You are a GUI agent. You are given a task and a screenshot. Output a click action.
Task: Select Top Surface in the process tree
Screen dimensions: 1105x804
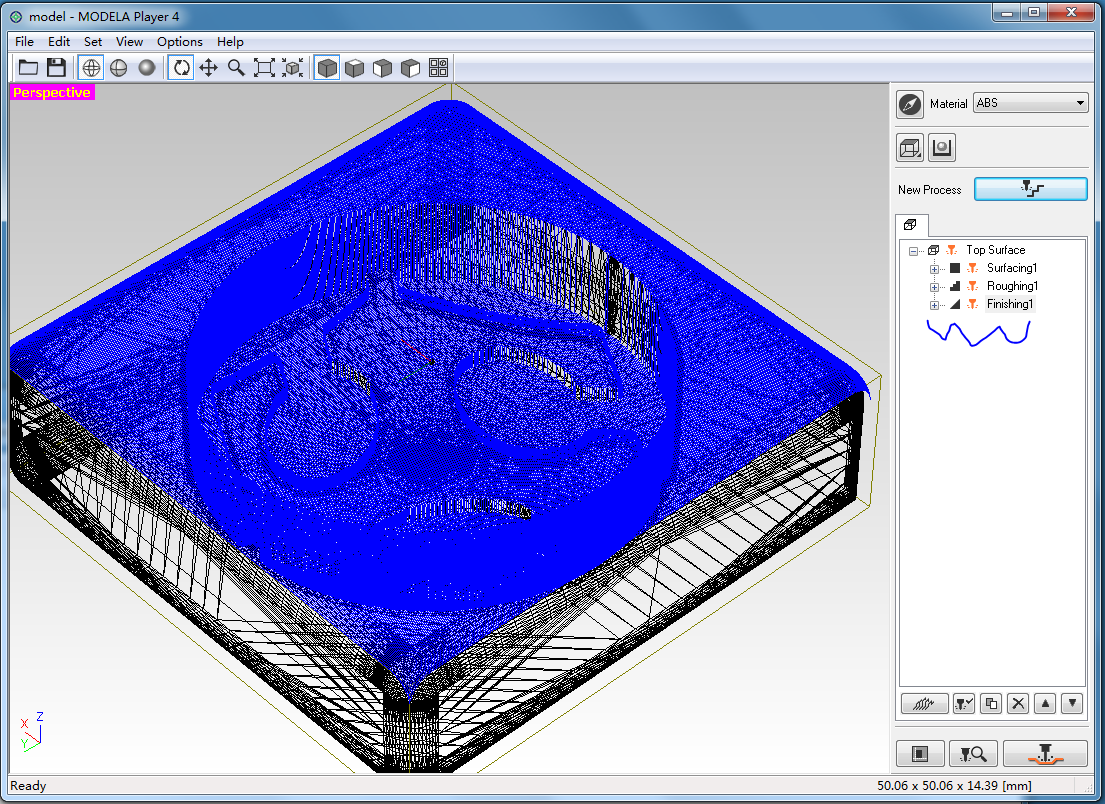pyautogui.click(x=995, y=250)
